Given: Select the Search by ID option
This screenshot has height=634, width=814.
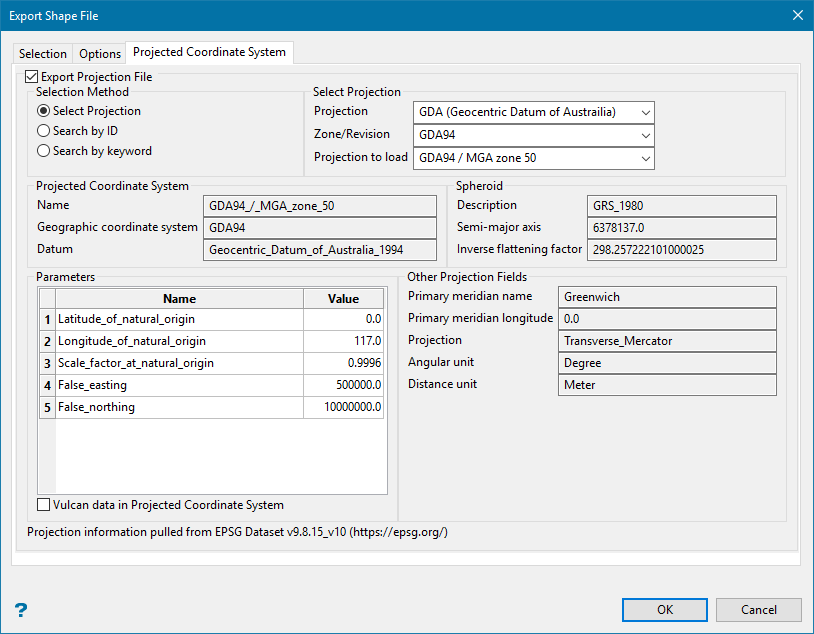Looking at the screenshot, I should pos(43,131).
